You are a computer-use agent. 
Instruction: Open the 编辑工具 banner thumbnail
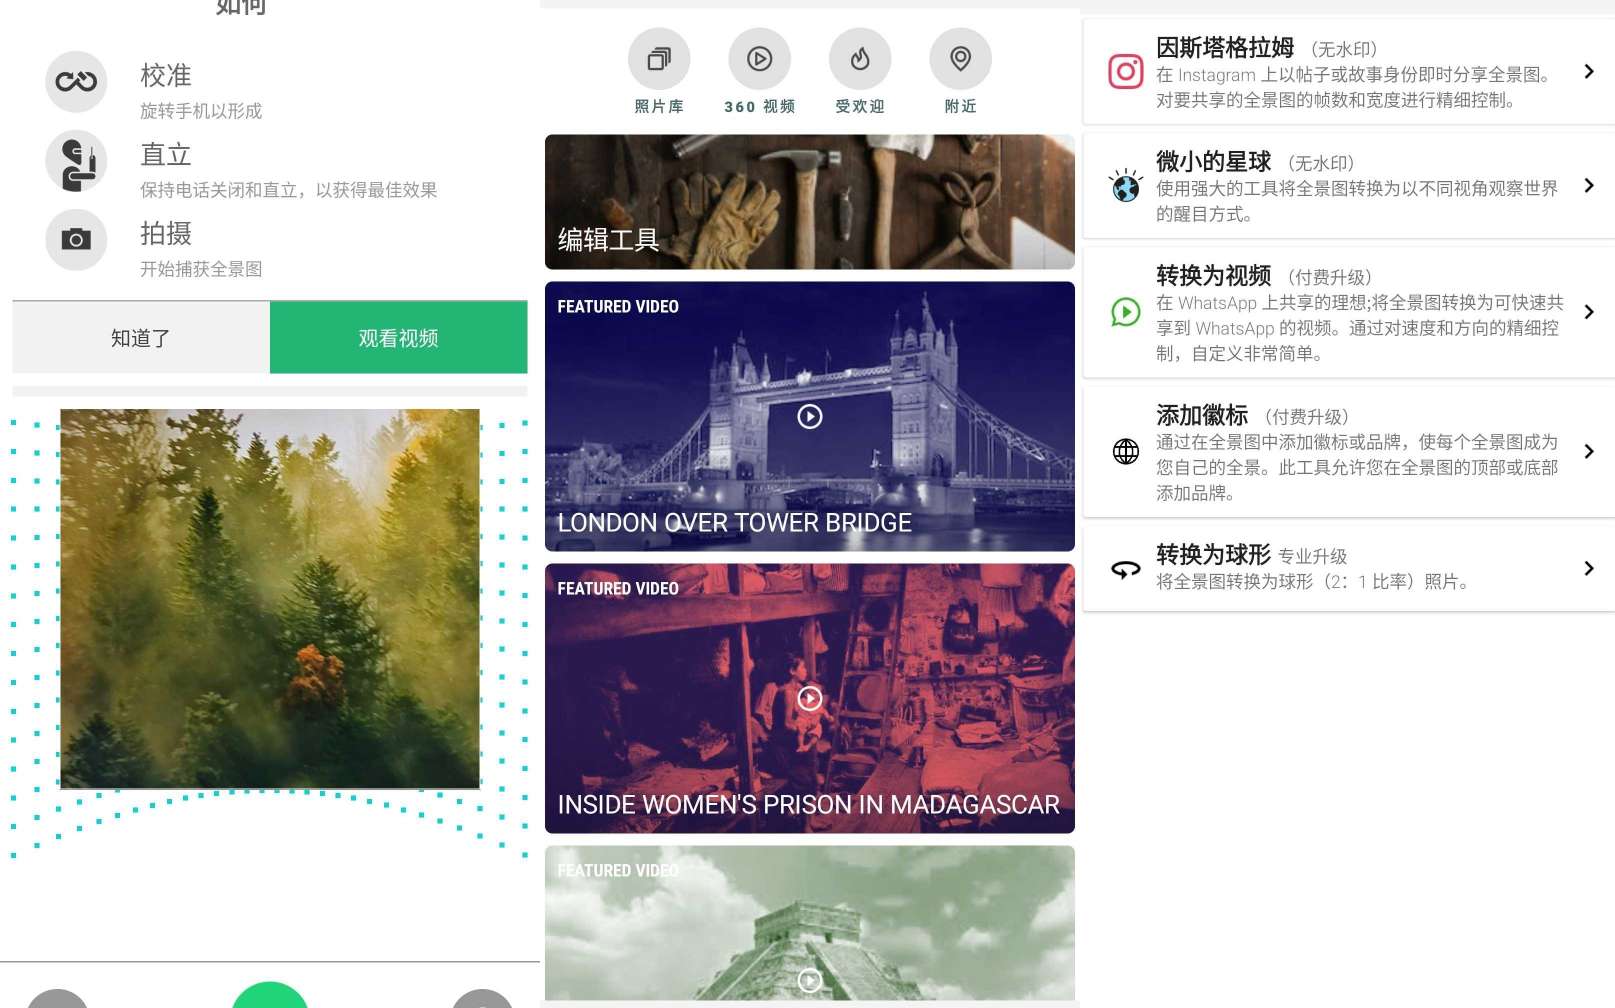[x=810, y=202]
